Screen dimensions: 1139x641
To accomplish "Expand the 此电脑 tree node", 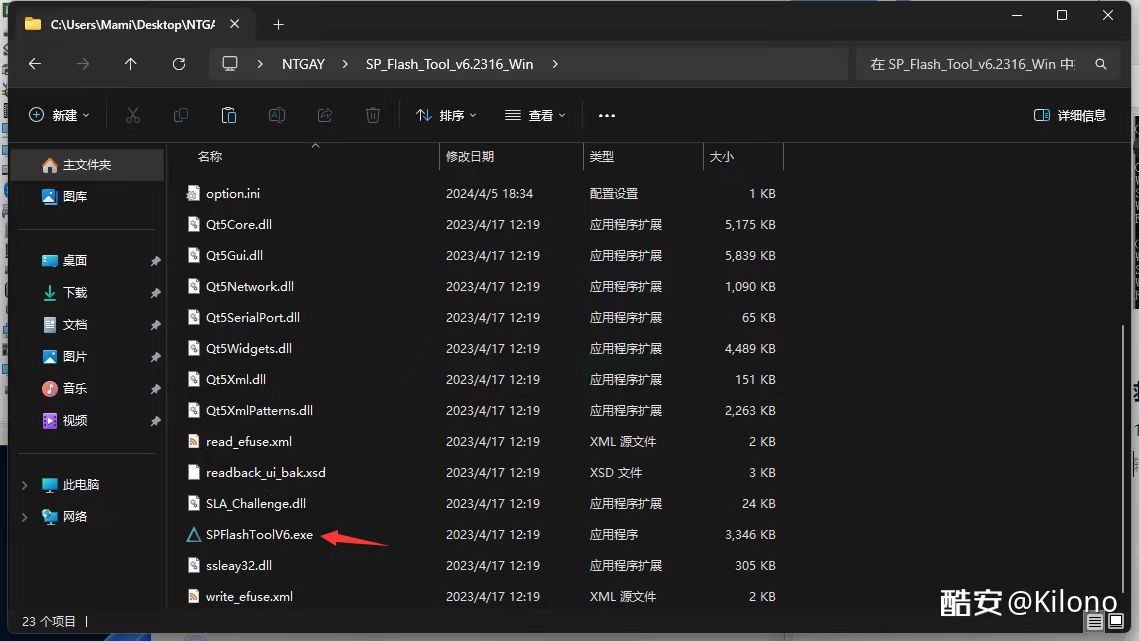I will 25,485.
